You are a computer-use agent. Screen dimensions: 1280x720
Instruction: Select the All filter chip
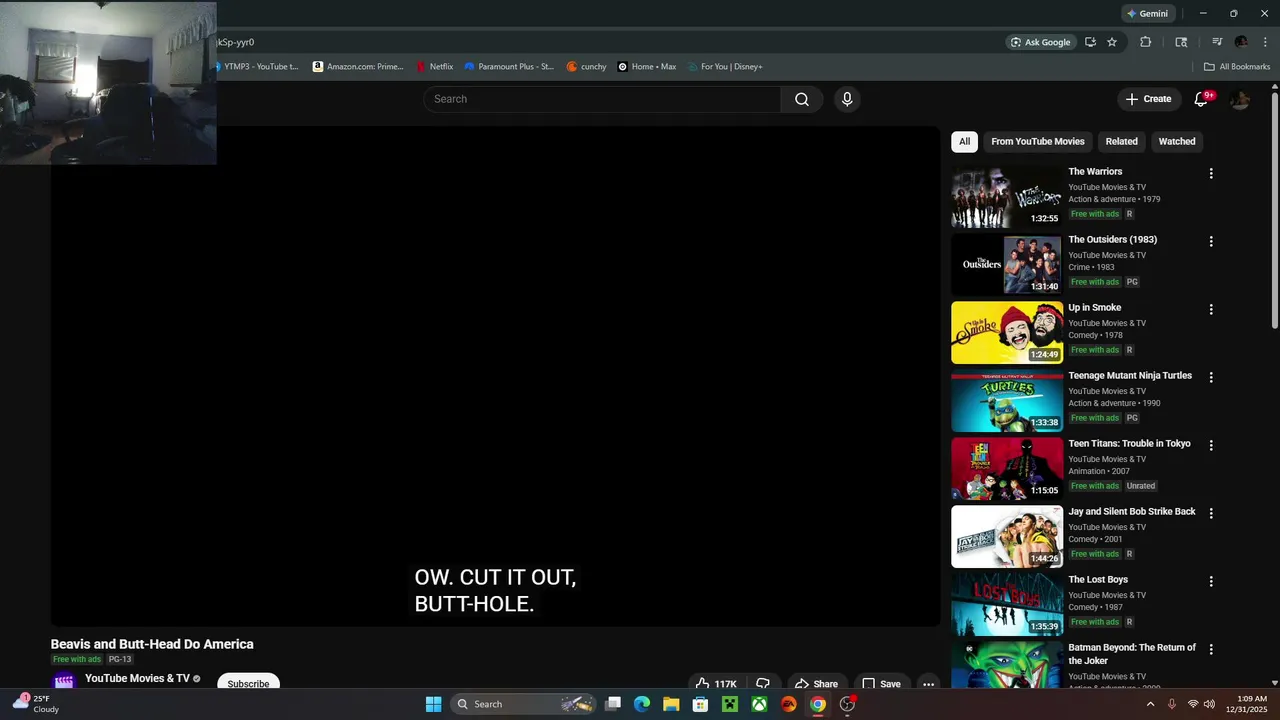964,141
